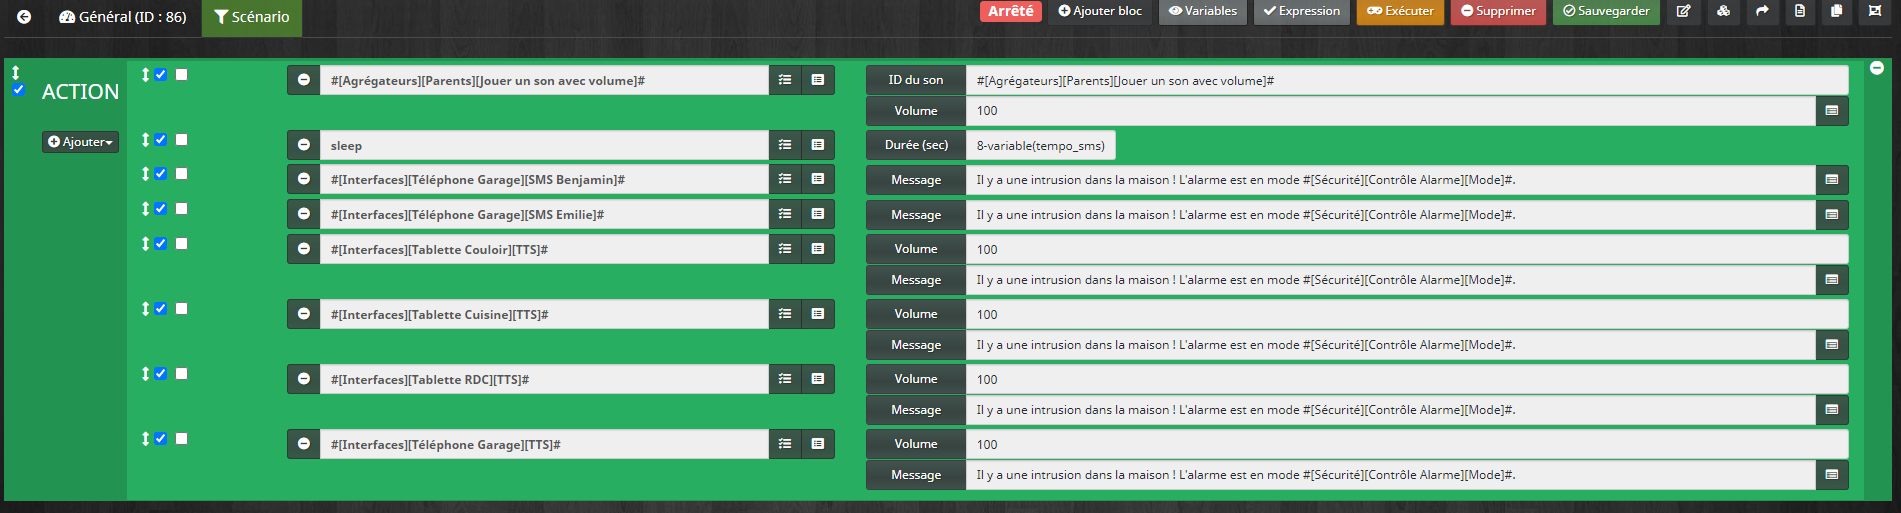This screenshot has height=513, width=1901.
Task: Toggle the parallel checkbox for the Jouer un son row
Action: pos(182,74)
